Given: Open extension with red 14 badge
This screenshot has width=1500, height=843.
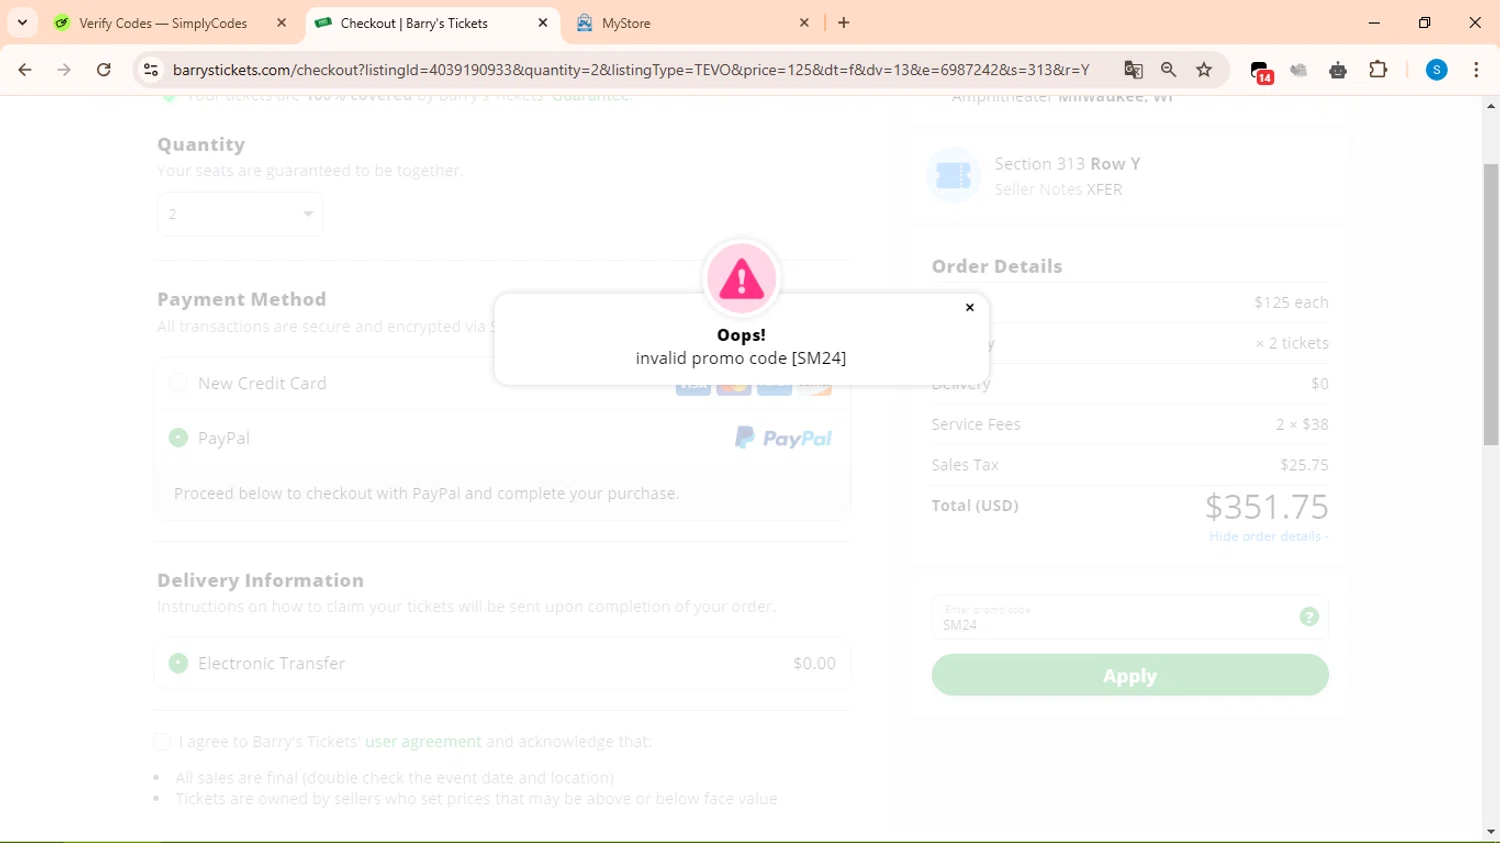Looking at the screenshot, I should coord(1261,71).
